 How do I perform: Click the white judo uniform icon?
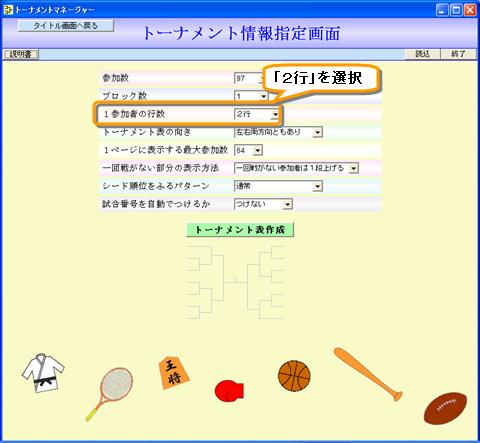(x=43, y=373)
